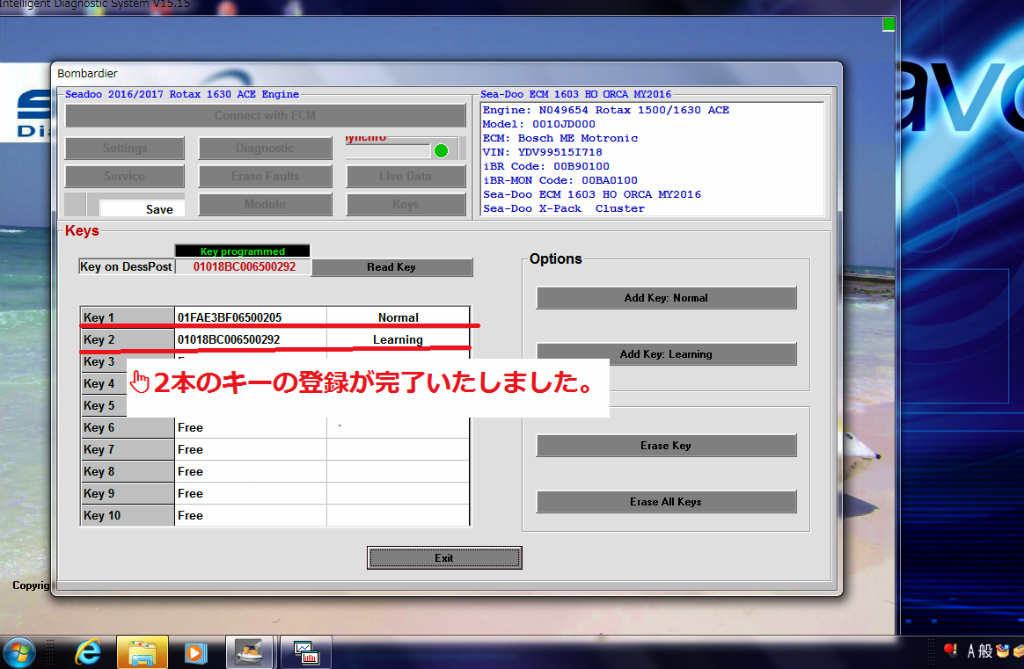The width and height of the screenshot is (1024, 669).
Task: Open the Keys button in the top panel
Action: tap(406, 204)
